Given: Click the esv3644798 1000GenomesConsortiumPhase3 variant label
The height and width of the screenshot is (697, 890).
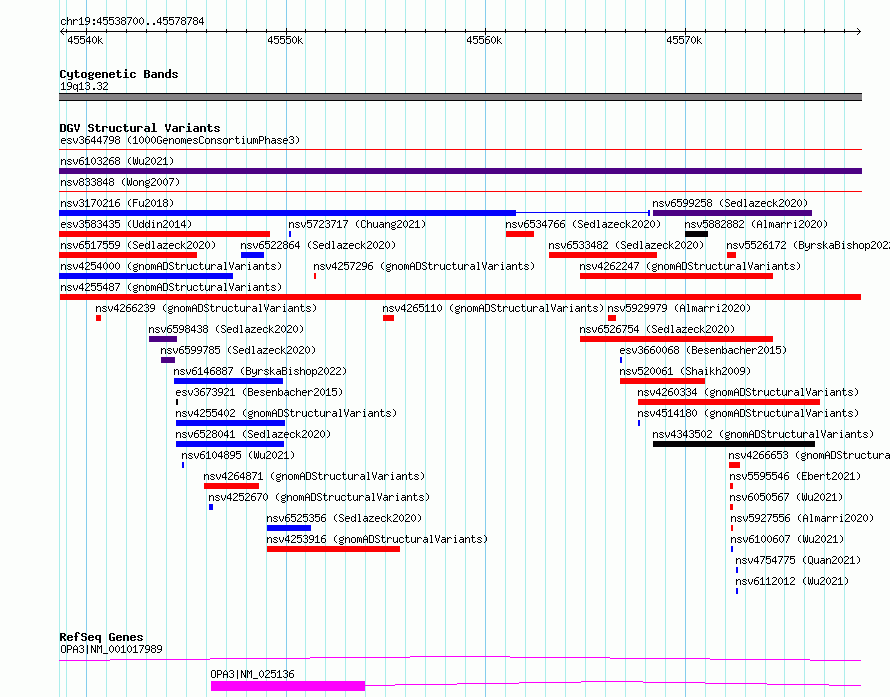Looking at the screenshot, I should pyautogui.click(x=180, y=140).
